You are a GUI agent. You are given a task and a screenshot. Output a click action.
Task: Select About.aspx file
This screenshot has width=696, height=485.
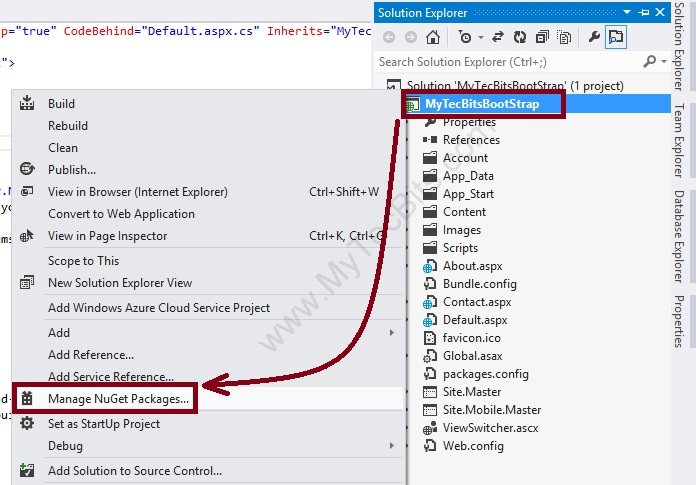coord(472,266)
